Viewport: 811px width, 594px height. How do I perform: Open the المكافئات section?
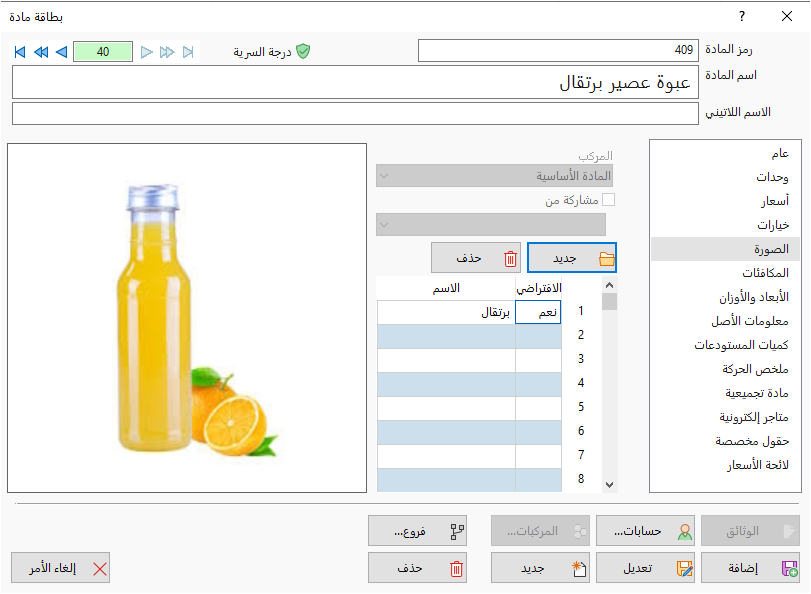726,273
